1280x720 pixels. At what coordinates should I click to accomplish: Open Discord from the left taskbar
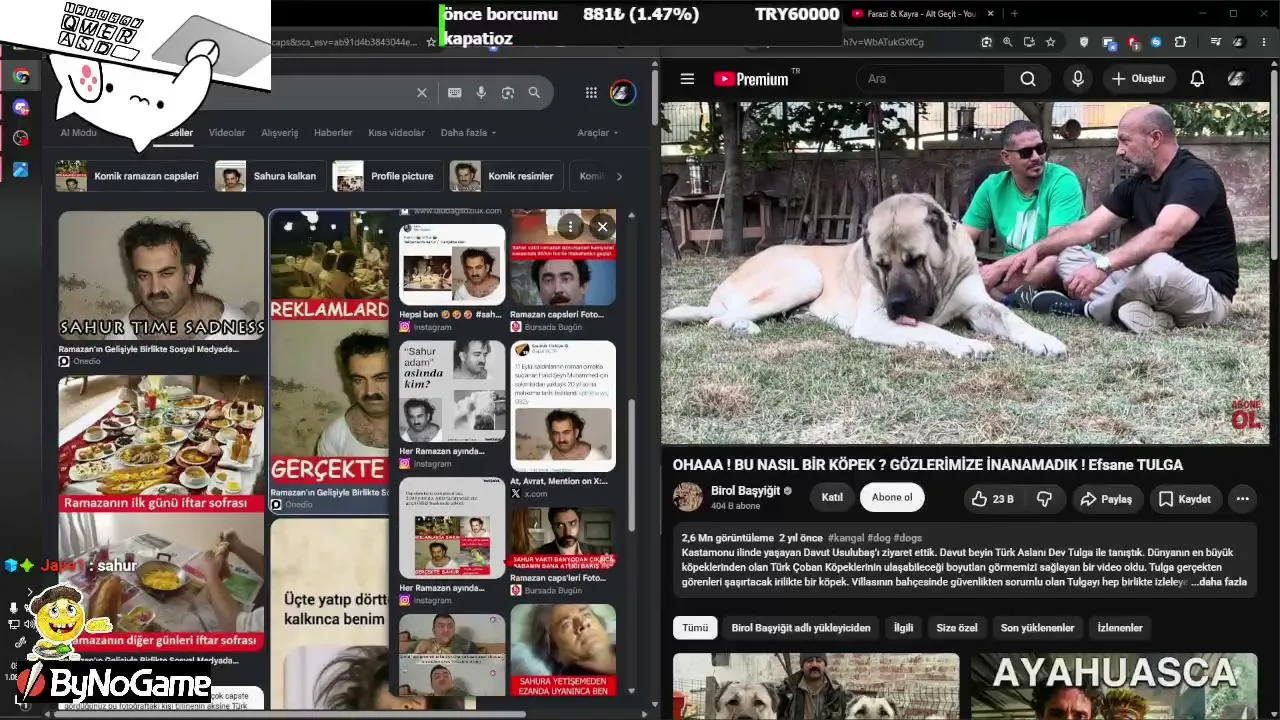(x=21, y=107)
